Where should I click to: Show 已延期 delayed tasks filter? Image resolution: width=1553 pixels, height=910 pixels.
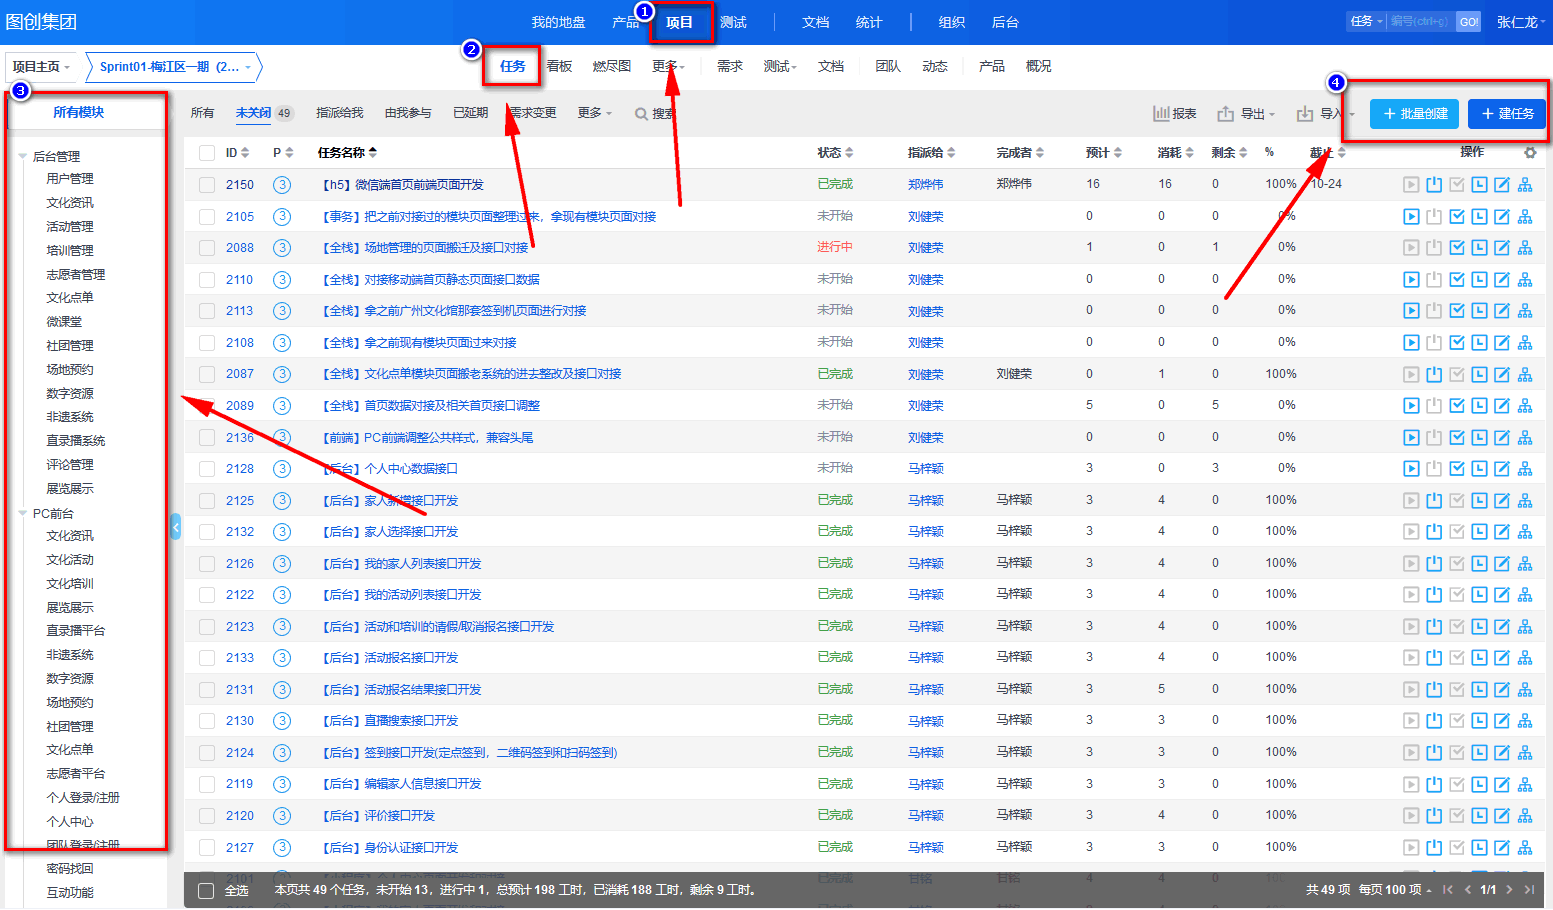(x=470, y=113)
